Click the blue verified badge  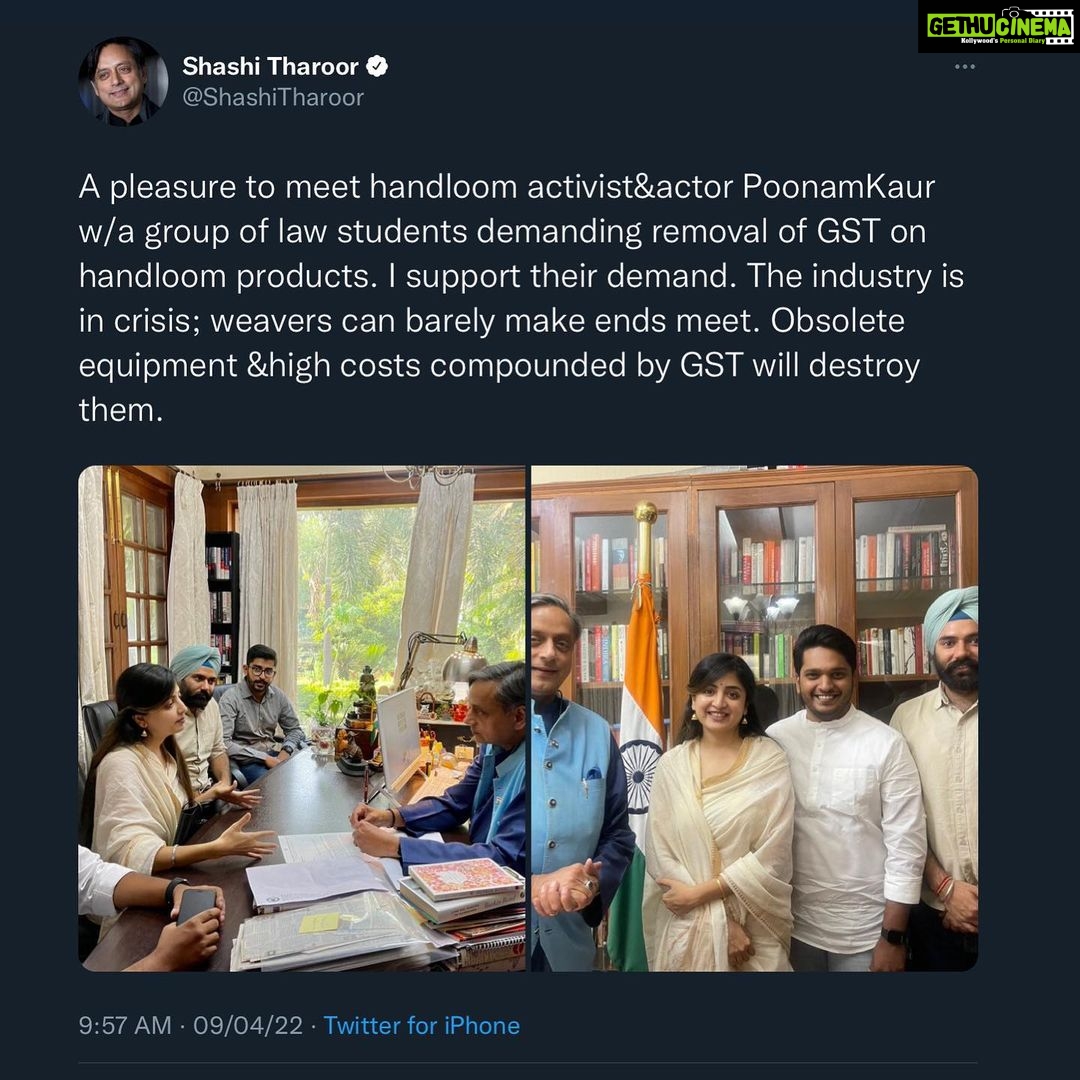(377, 66)
